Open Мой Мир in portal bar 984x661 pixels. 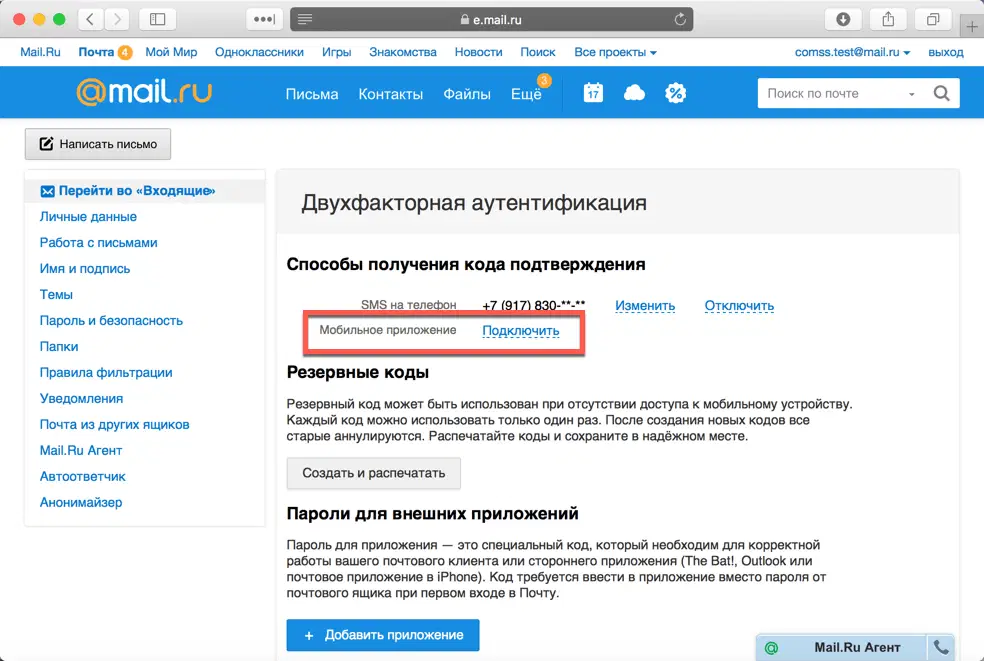(x=171, y=52)
